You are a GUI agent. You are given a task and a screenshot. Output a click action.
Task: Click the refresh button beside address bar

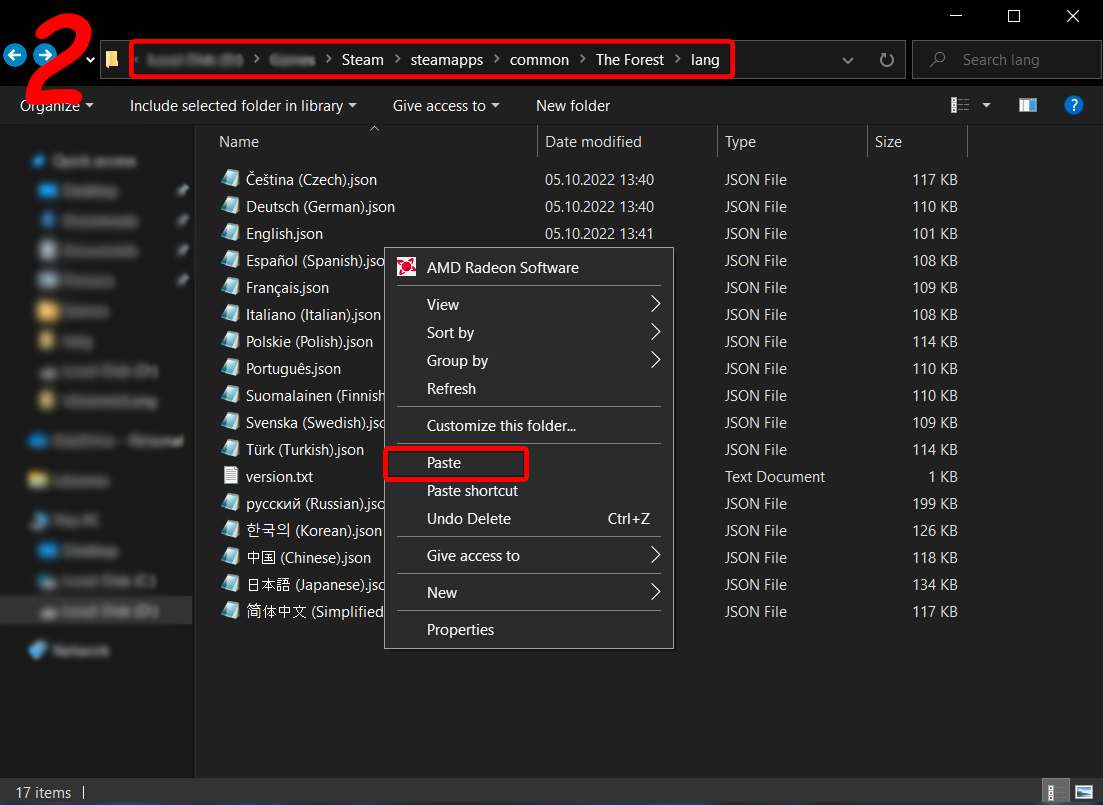click(x=886, y=60)
